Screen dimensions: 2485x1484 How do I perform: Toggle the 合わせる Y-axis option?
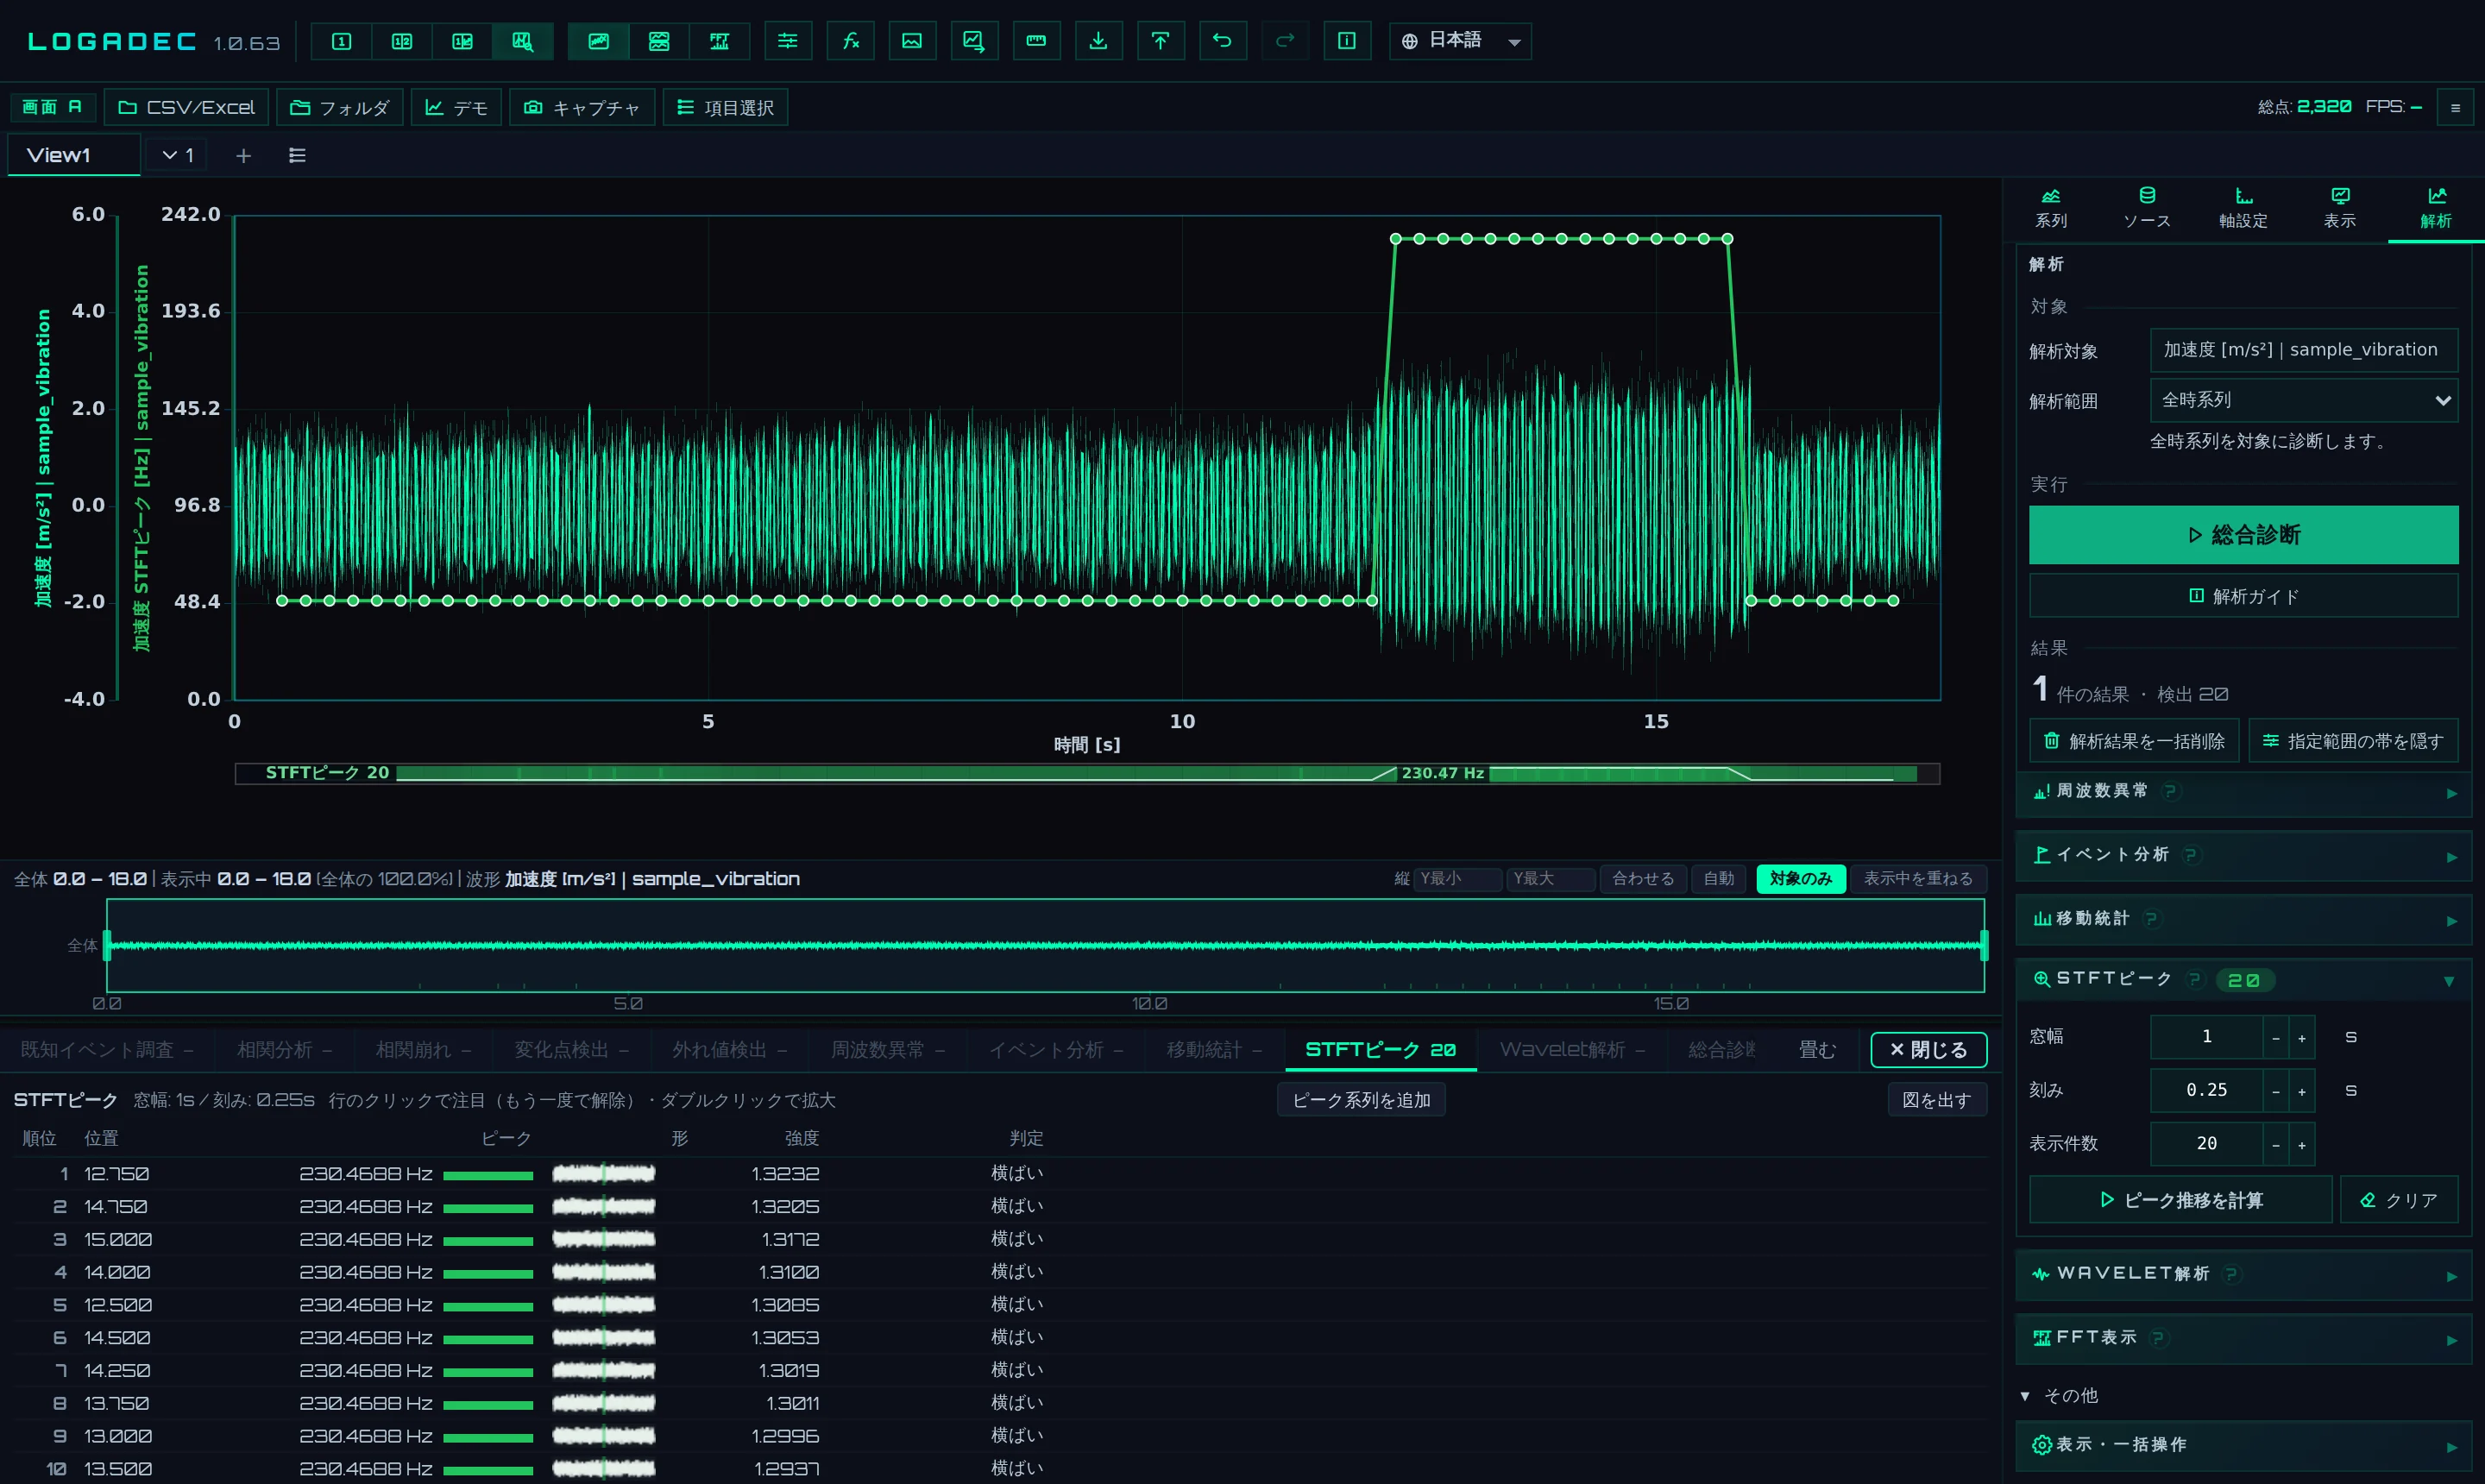1643,878
